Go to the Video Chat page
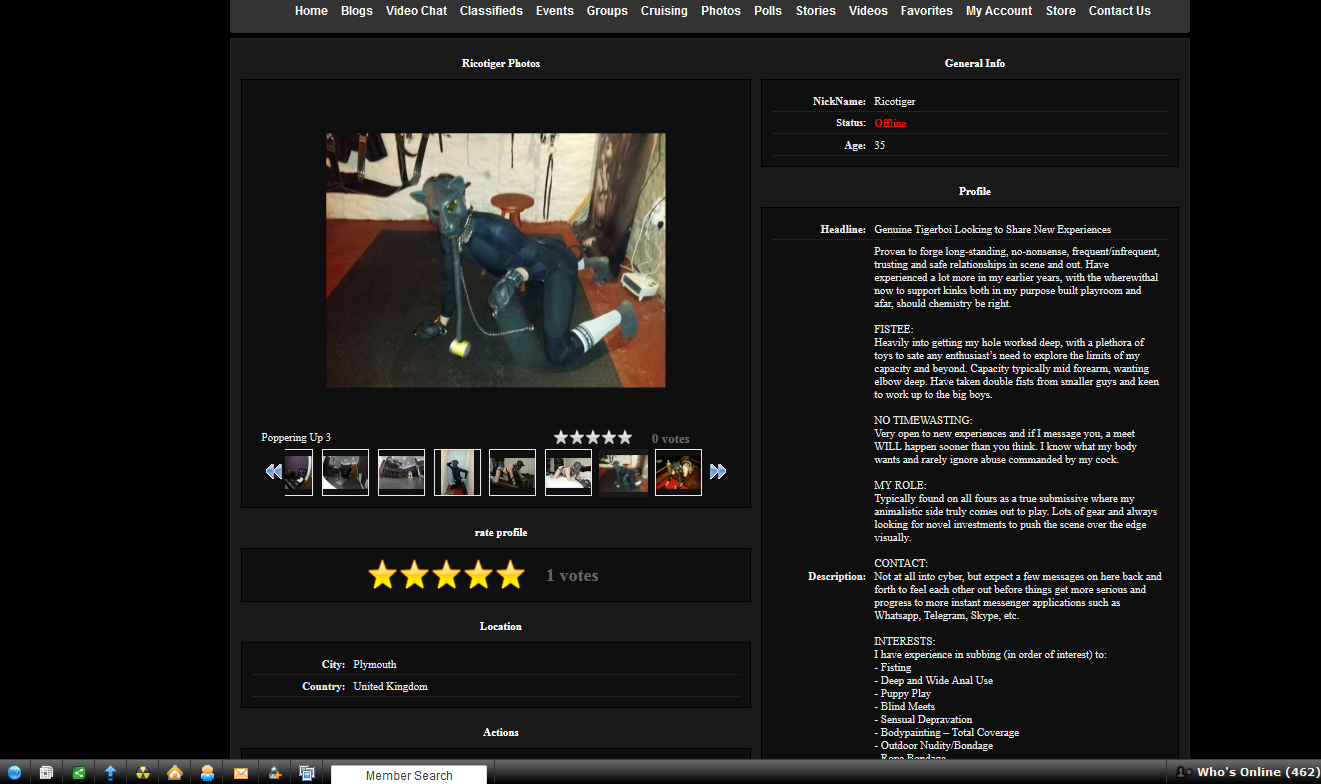 click(x=416, y=11)
